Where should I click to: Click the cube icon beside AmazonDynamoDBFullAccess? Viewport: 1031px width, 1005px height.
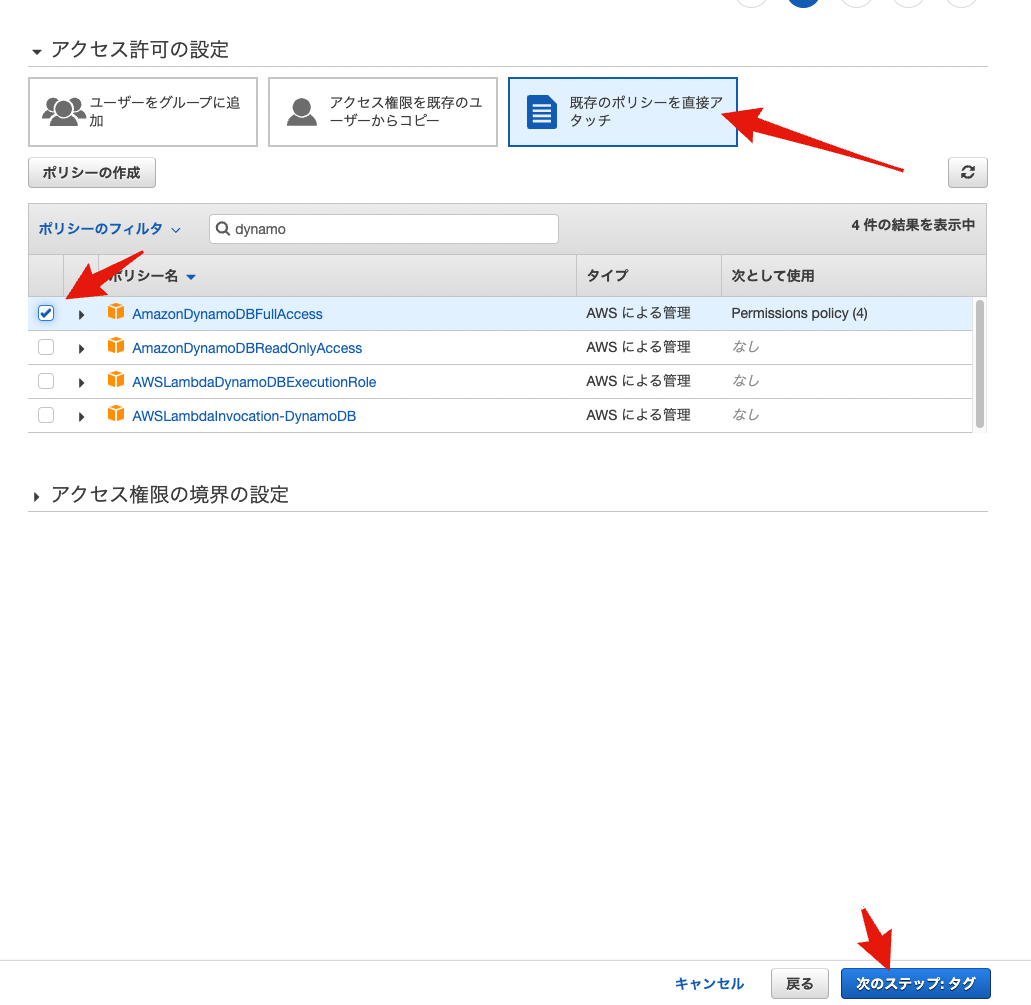click(x=116, y=312)
